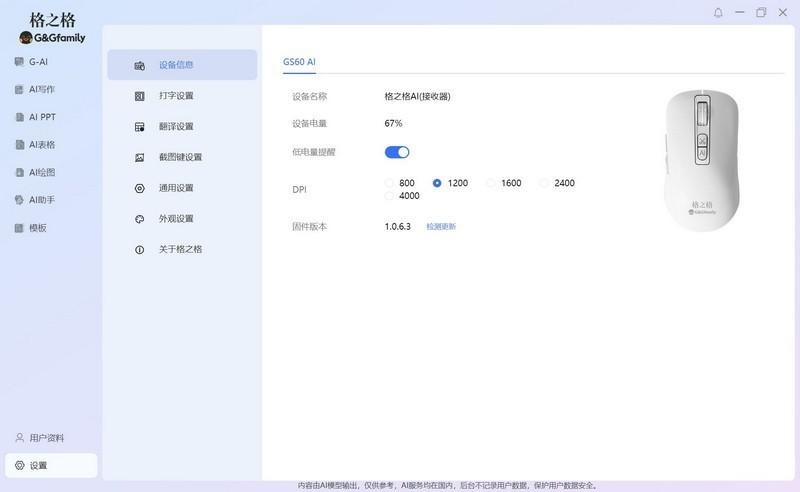This screenshot has height=492, width=800.
Task: Open the 翻译设置 menu label
Action: coord(176,126)
